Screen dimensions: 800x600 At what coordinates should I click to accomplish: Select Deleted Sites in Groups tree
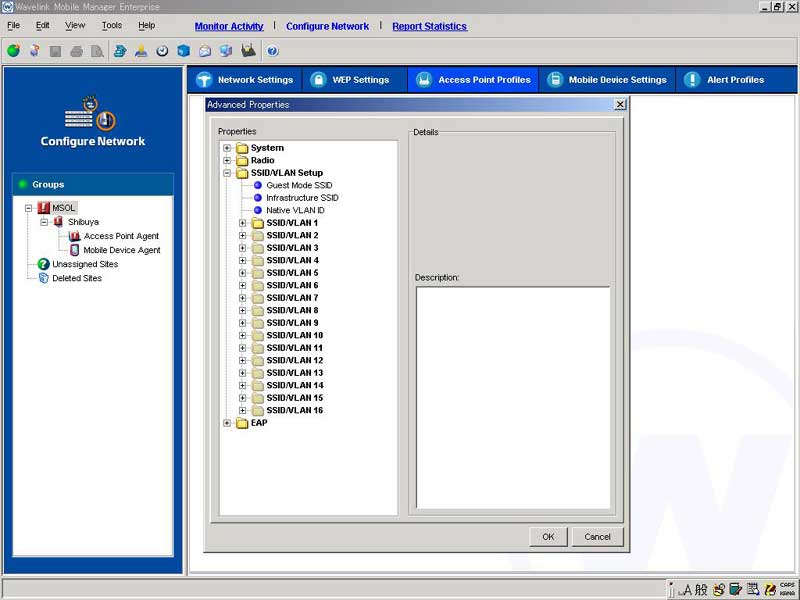coord(77,278)
